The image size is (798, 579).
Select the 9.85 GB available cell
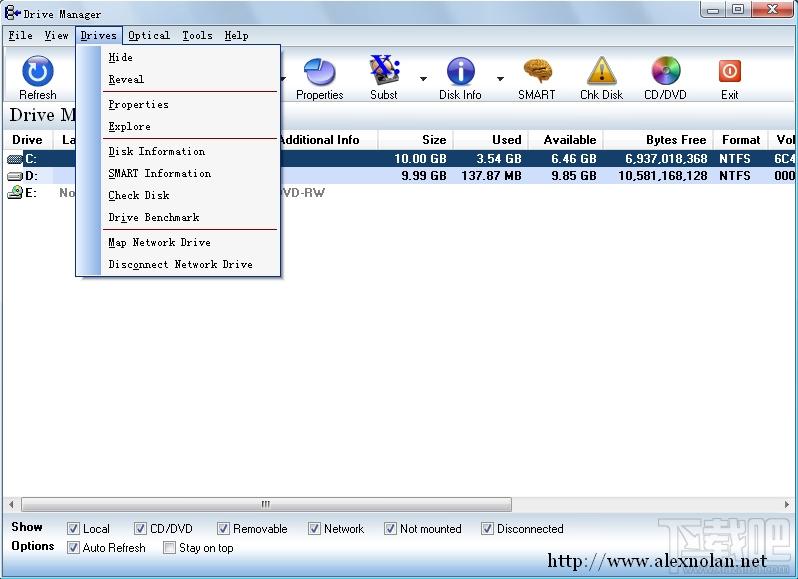574,176
